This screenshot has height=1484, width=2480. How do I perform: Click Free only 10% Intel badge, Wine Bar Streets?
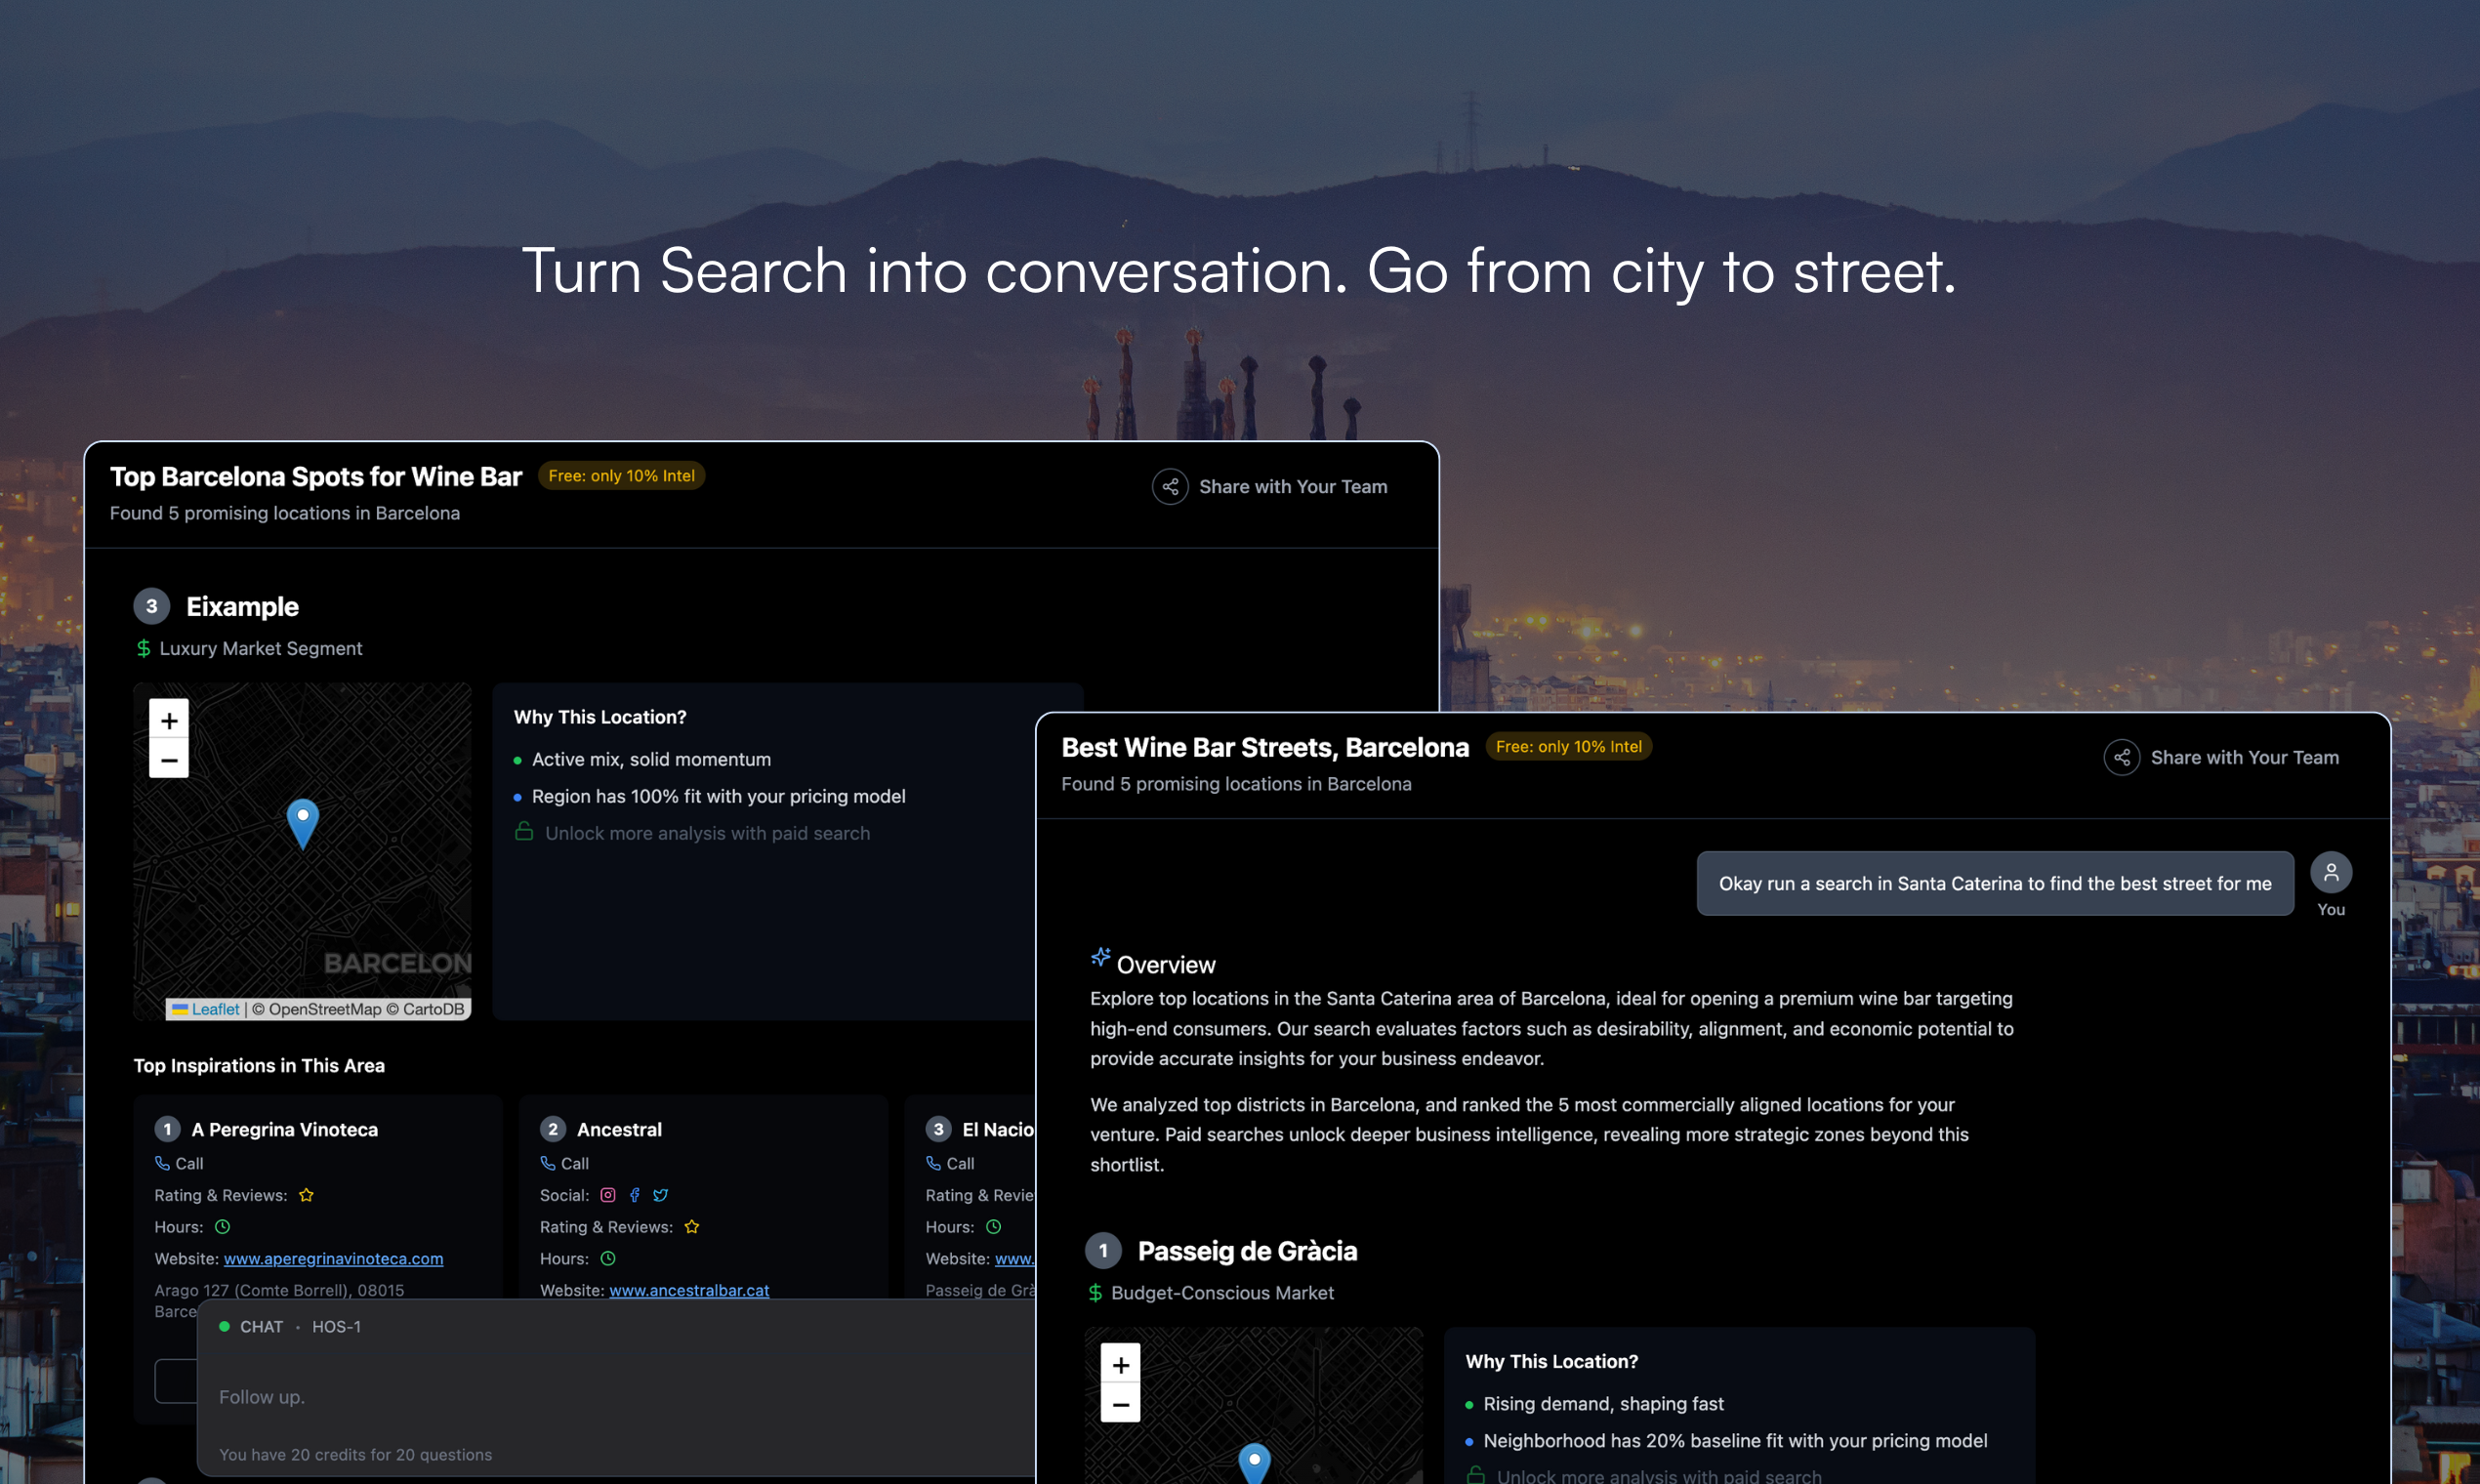point(1569,747)
